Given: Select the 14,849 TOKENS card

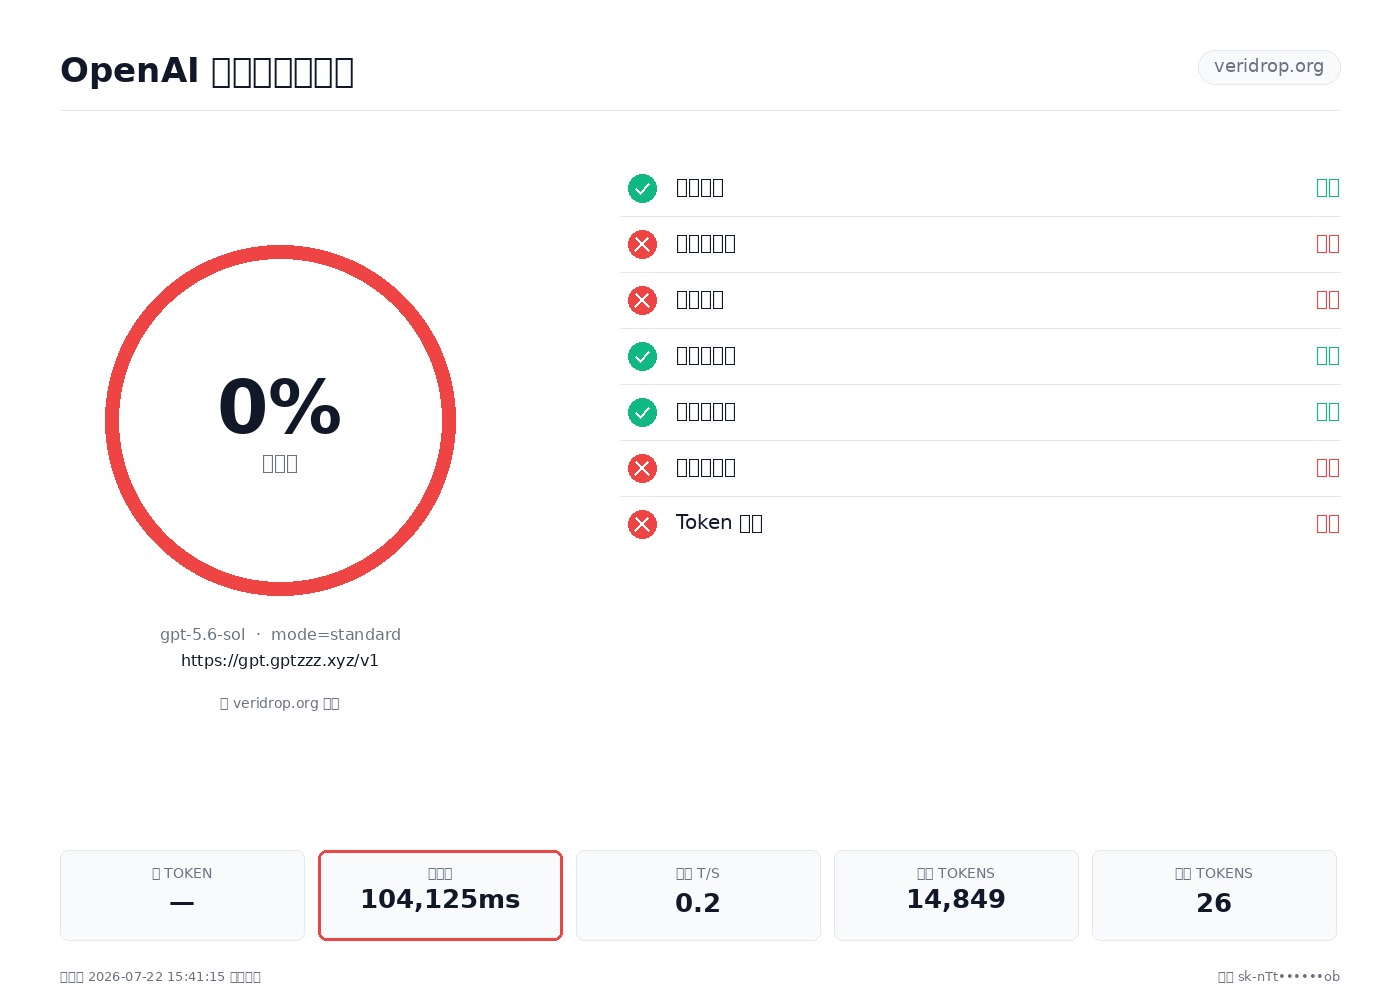Looking at the screenshot, I should coord(956,895).
